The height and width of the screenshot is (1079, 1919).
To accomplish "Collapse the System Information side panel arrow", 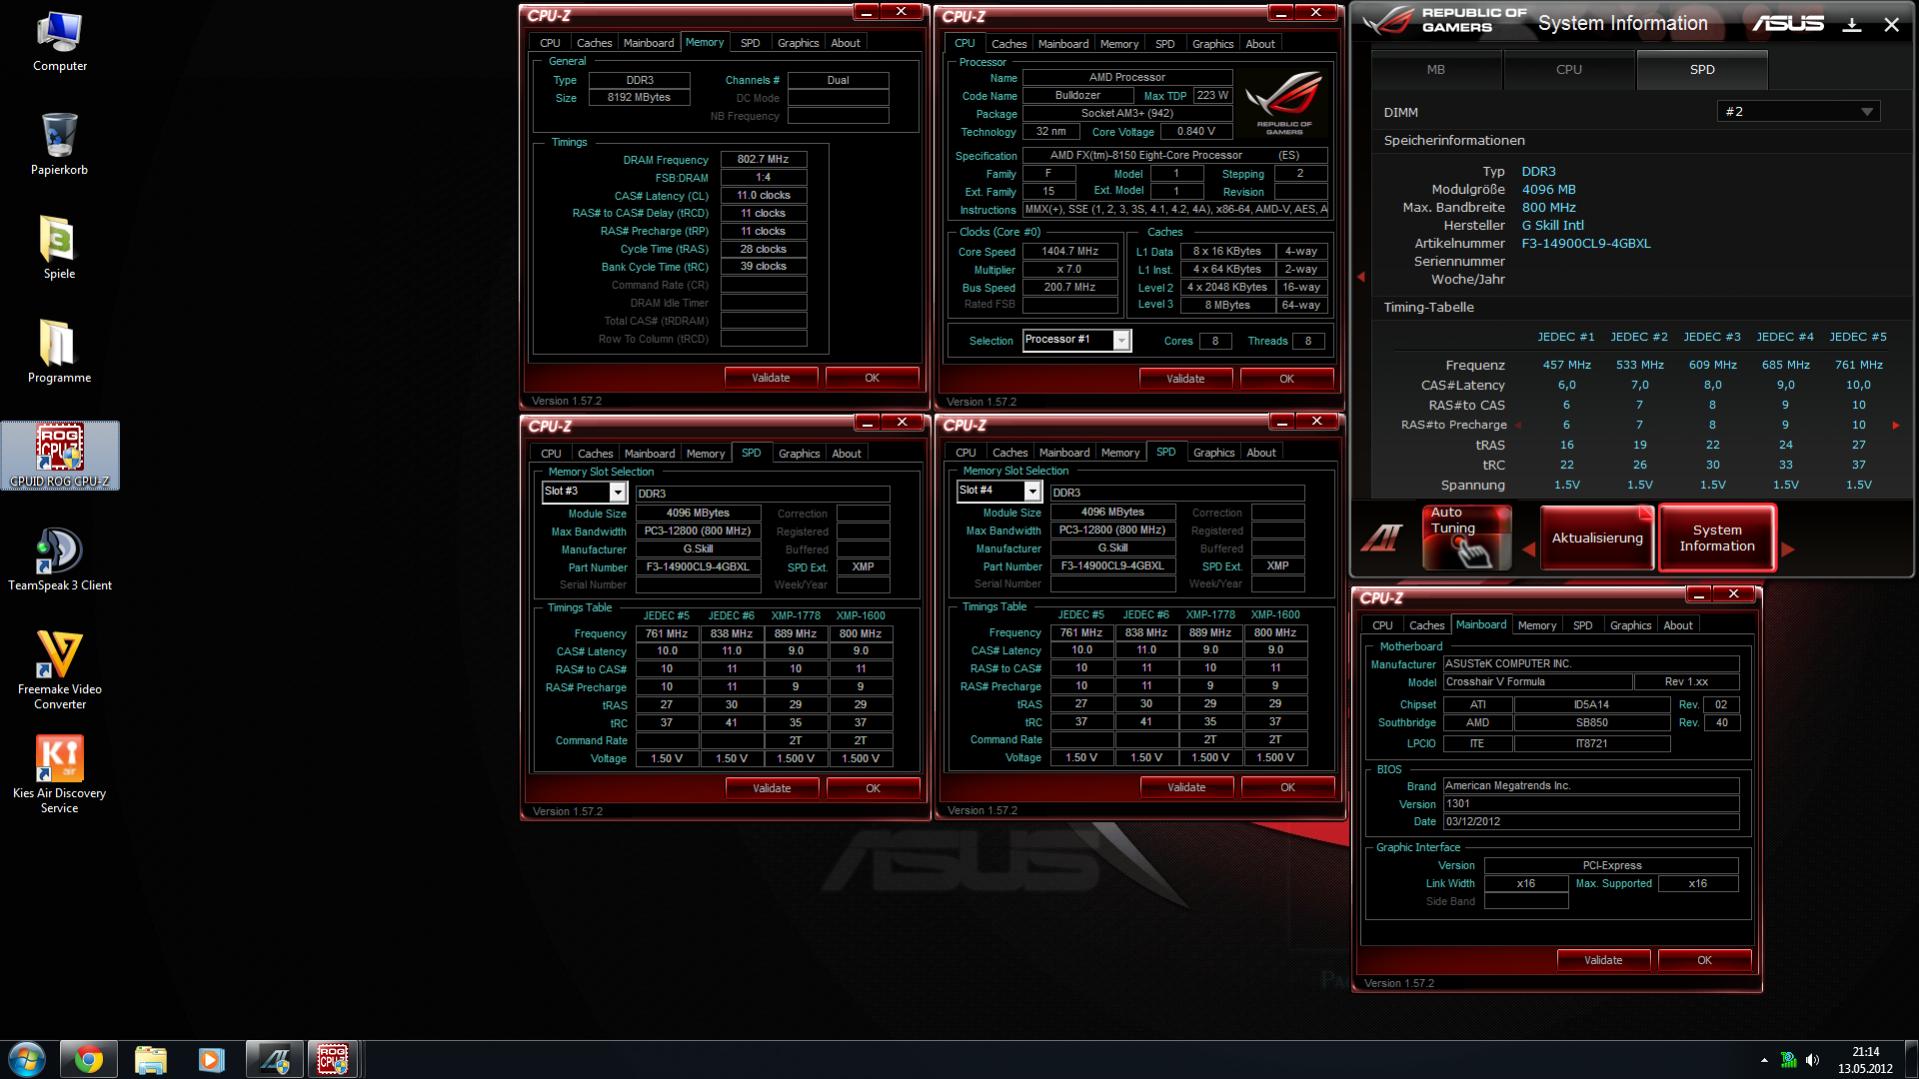I will click(x=1361, y=277).
